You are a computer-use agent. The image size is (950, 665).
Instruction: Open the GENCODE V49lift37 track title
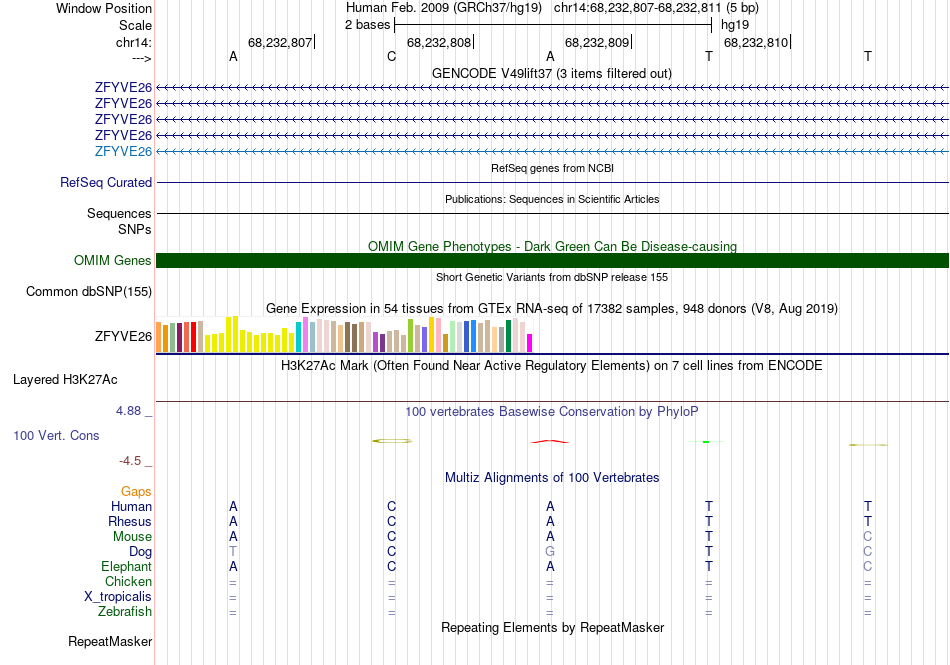coord(551,73)
